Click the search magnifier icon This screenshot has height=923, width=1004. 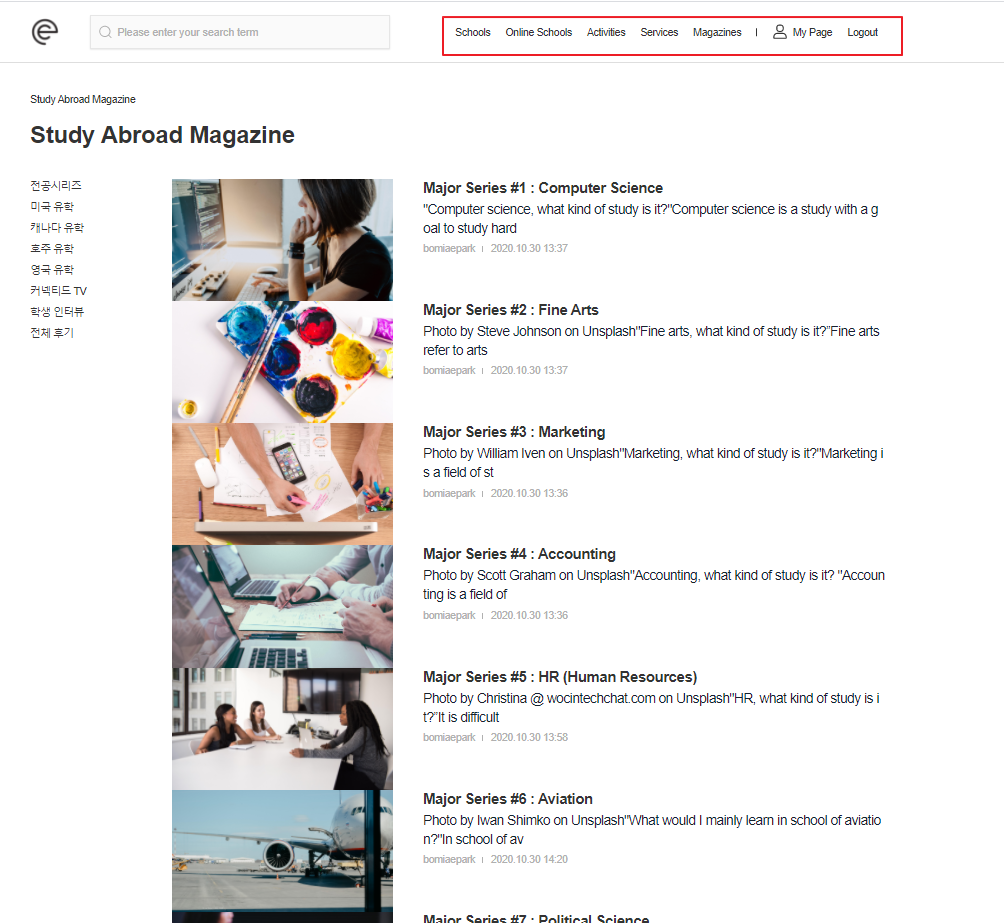(105, 32)
